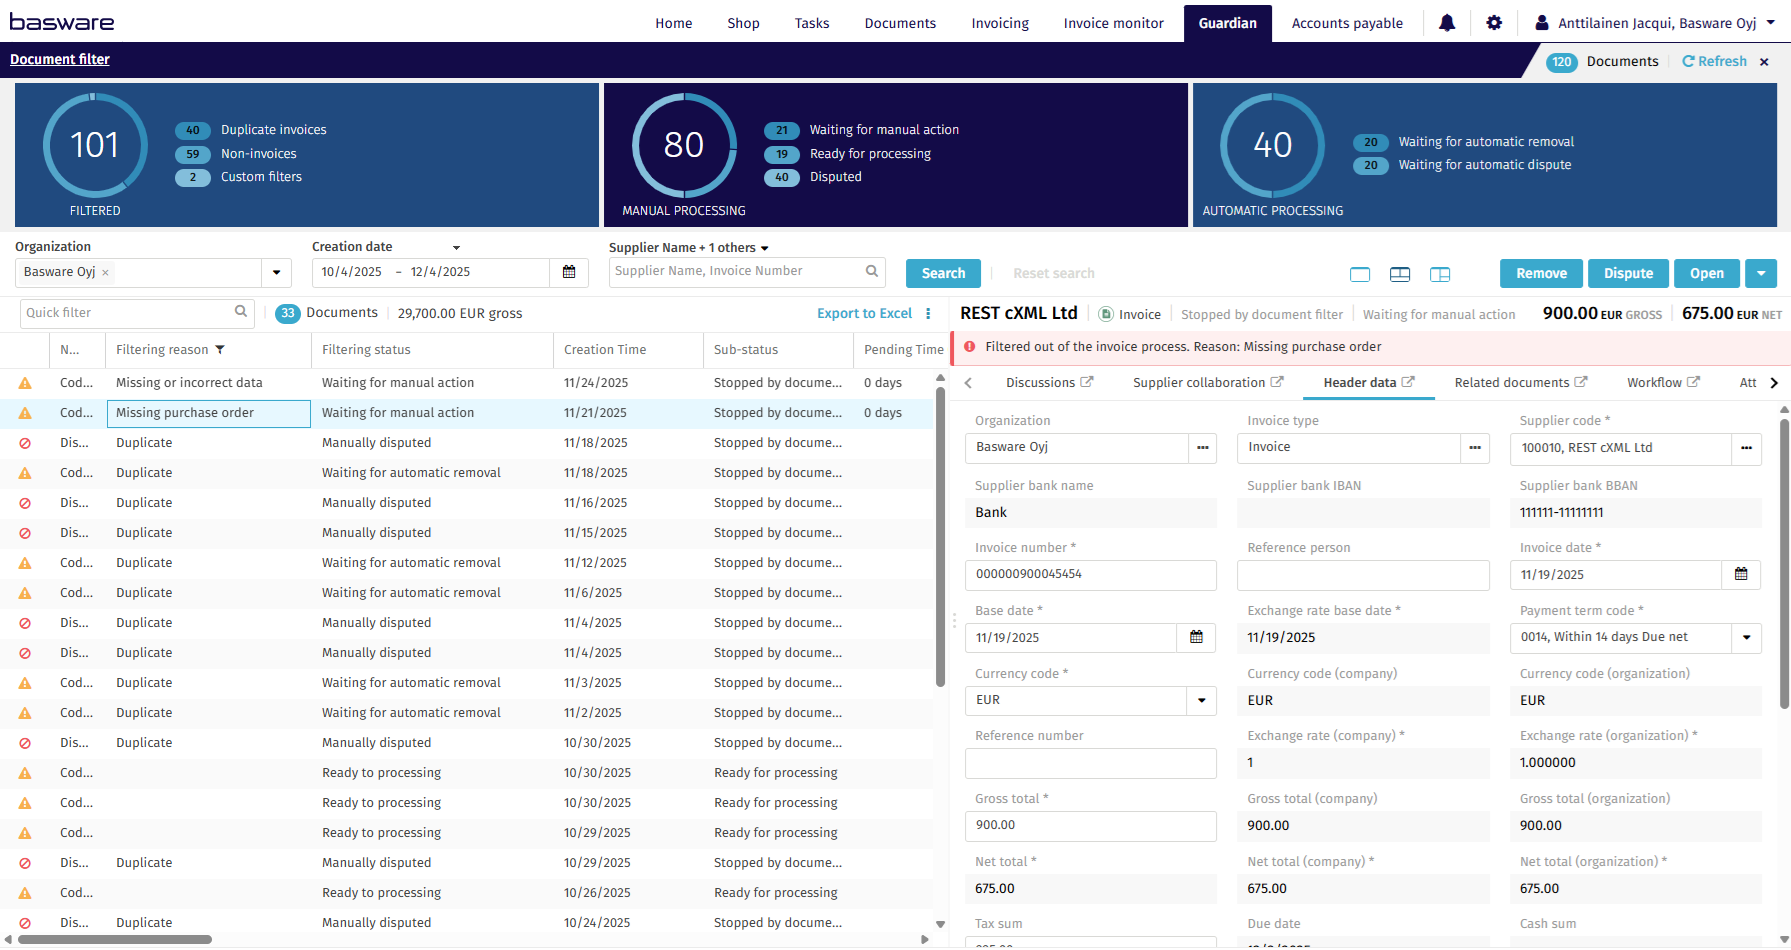Image resolution: width=1791 pixels, height=950 pixels.
Task: Click the Export to Excel link
Action: click(864, 313)
